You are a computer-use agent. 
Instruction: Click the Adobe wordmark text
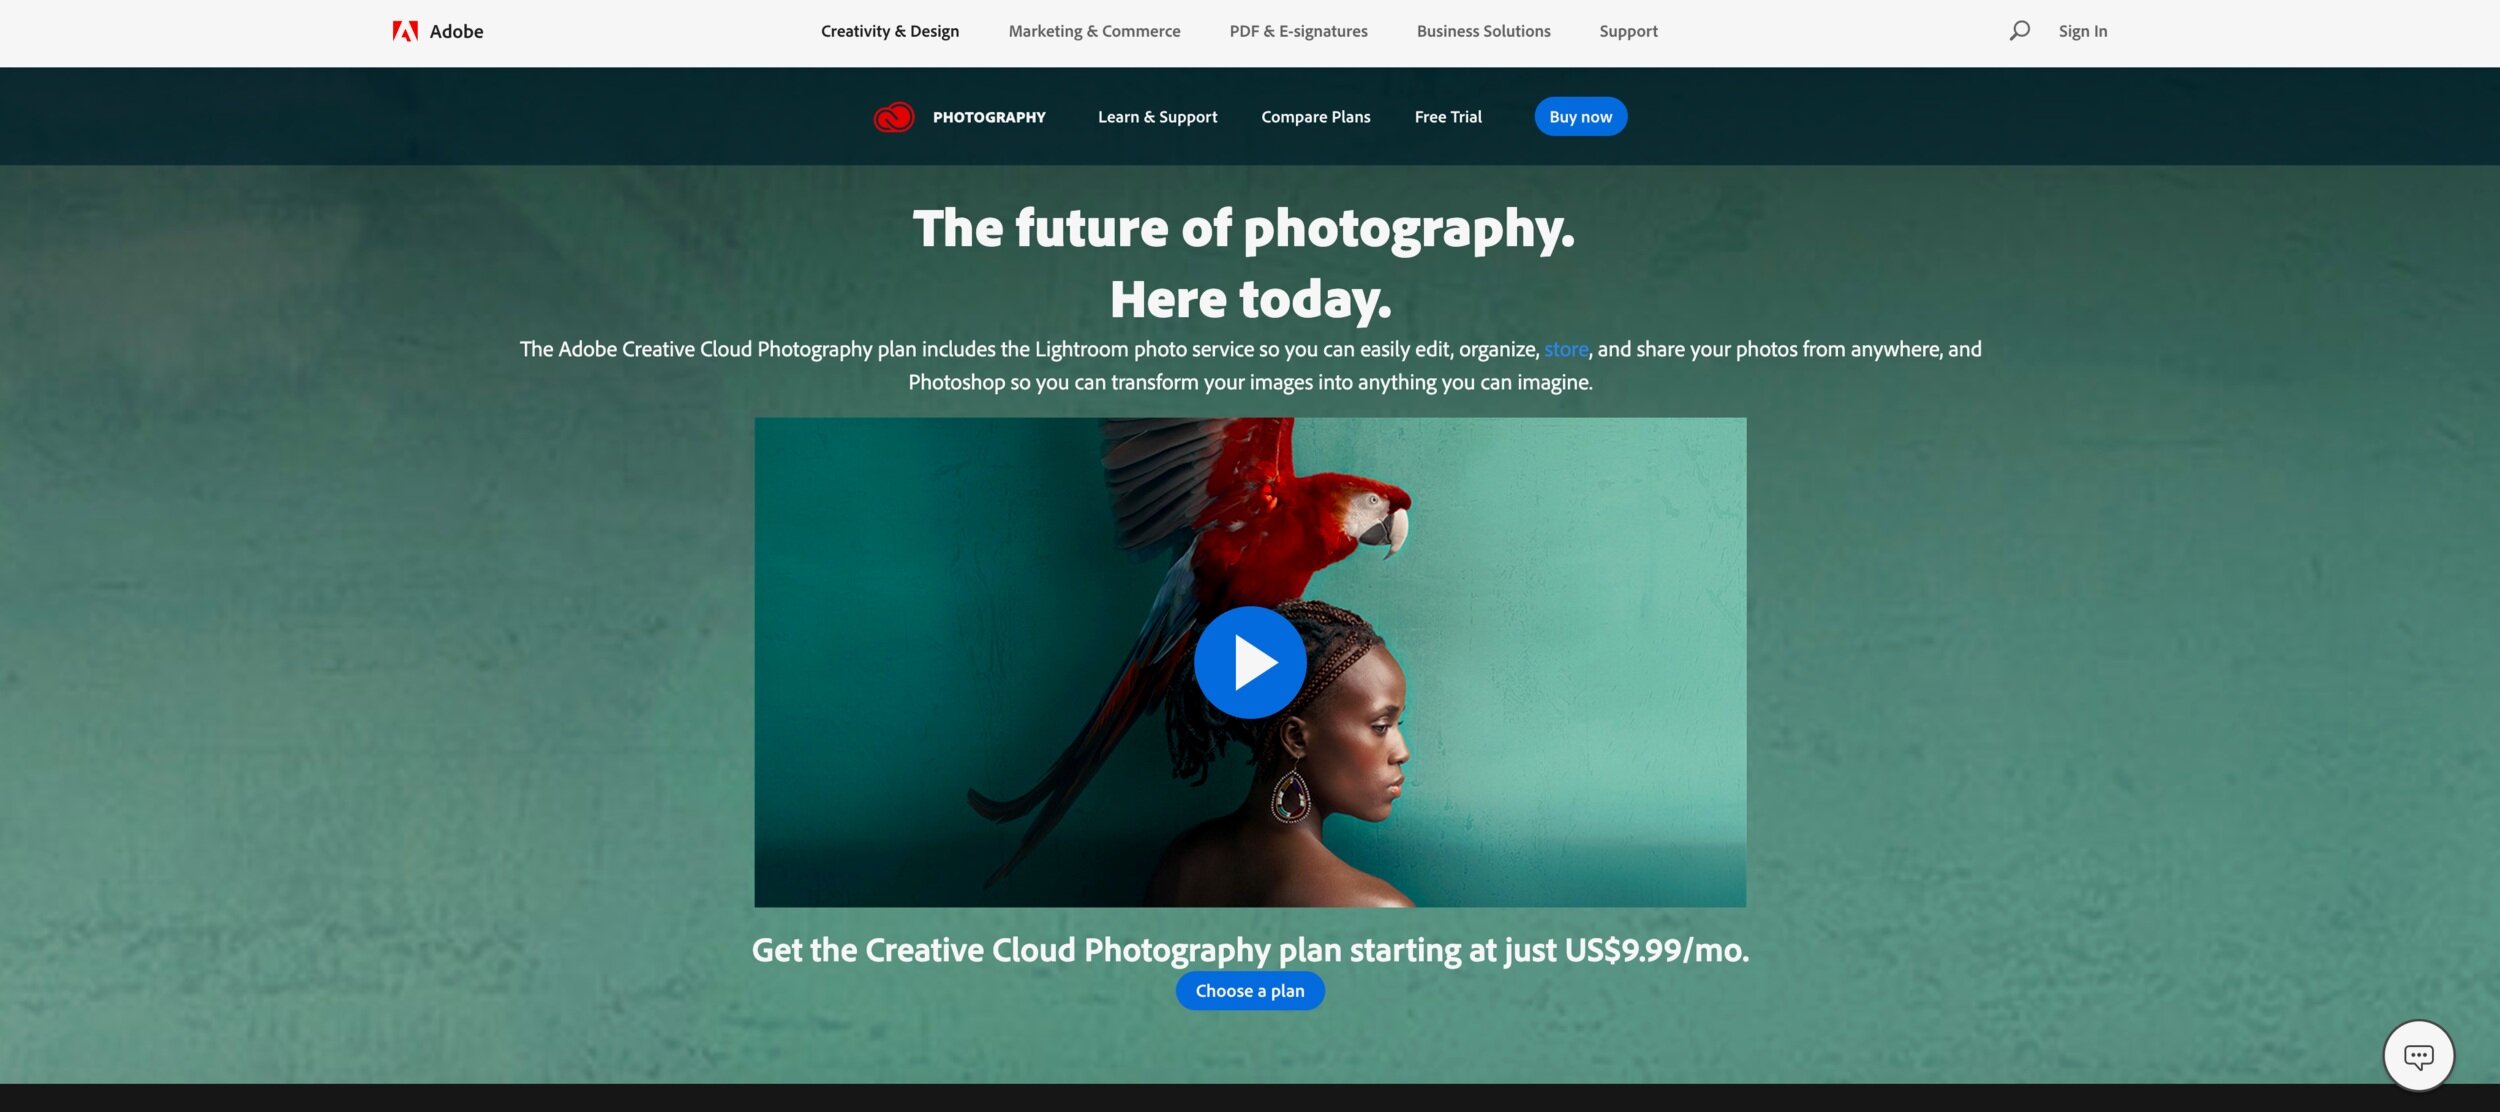coord(456,31)
